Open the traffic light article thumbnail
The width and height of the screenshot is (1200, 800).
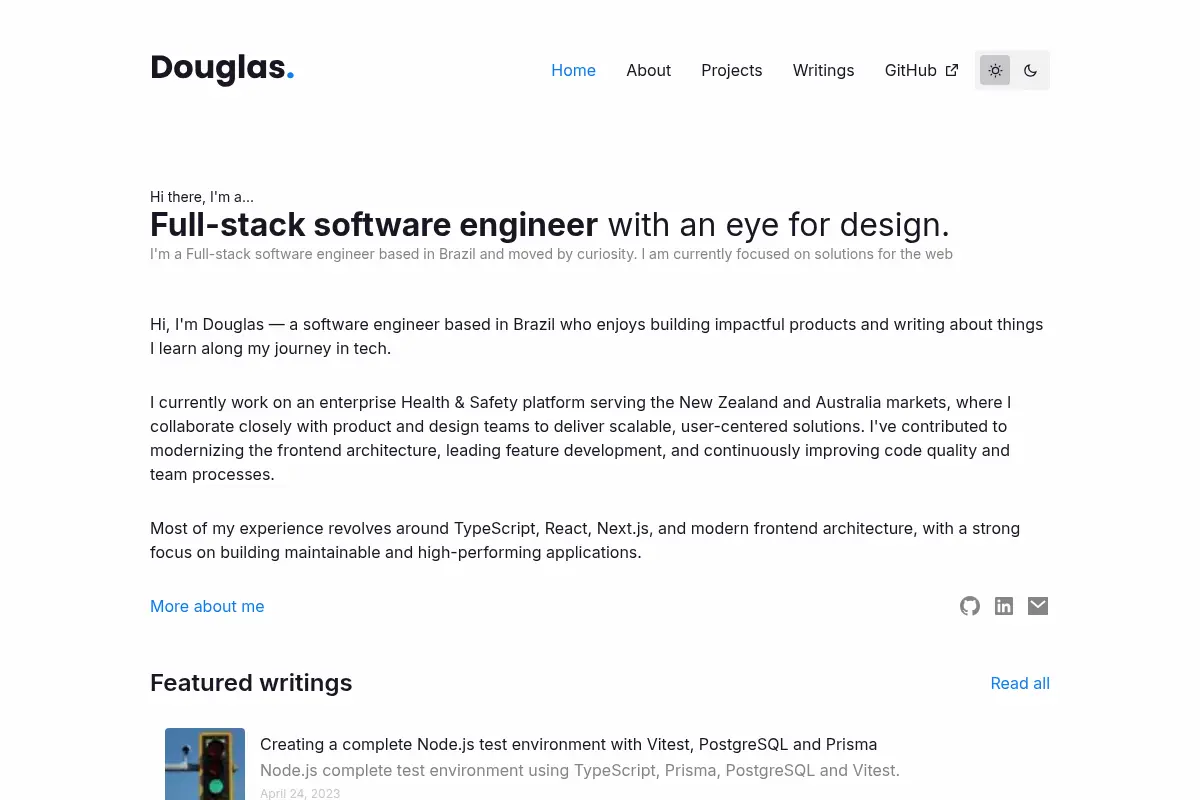click(x=205, y=764)
